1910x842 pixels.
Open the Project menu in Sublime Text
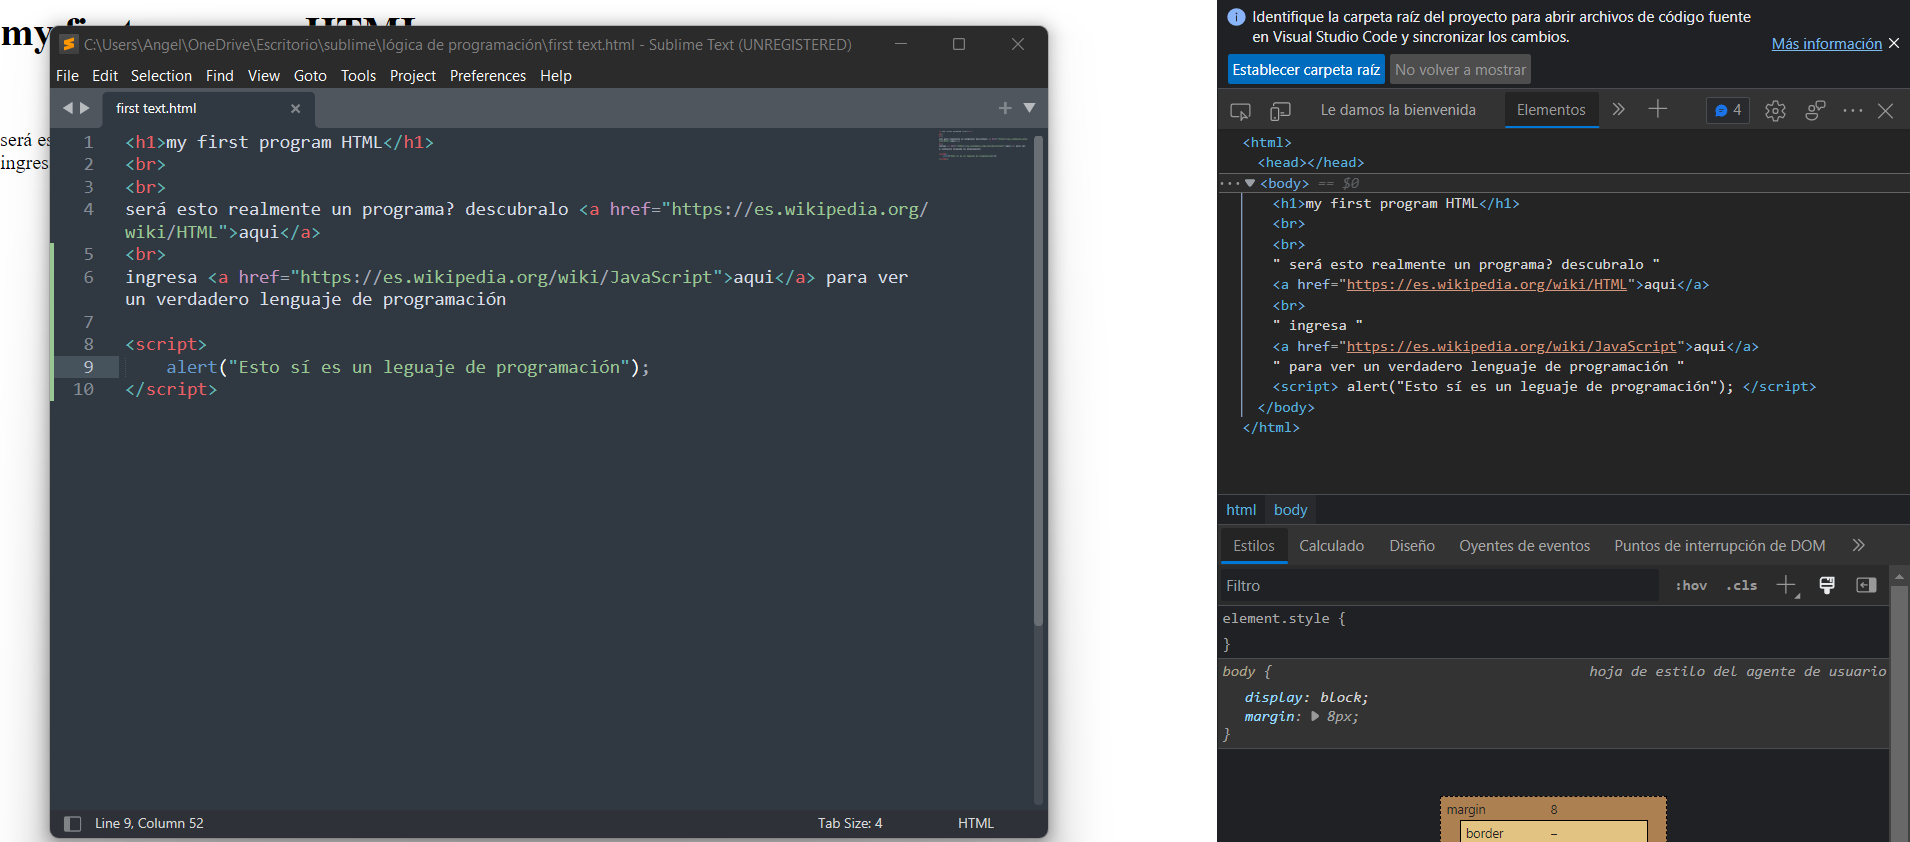413,76
